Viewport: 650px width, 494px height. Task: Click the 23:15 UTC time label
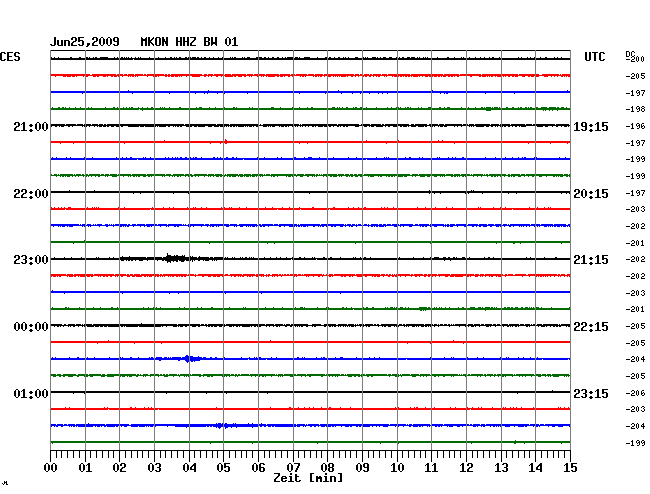tap(591, 393)
